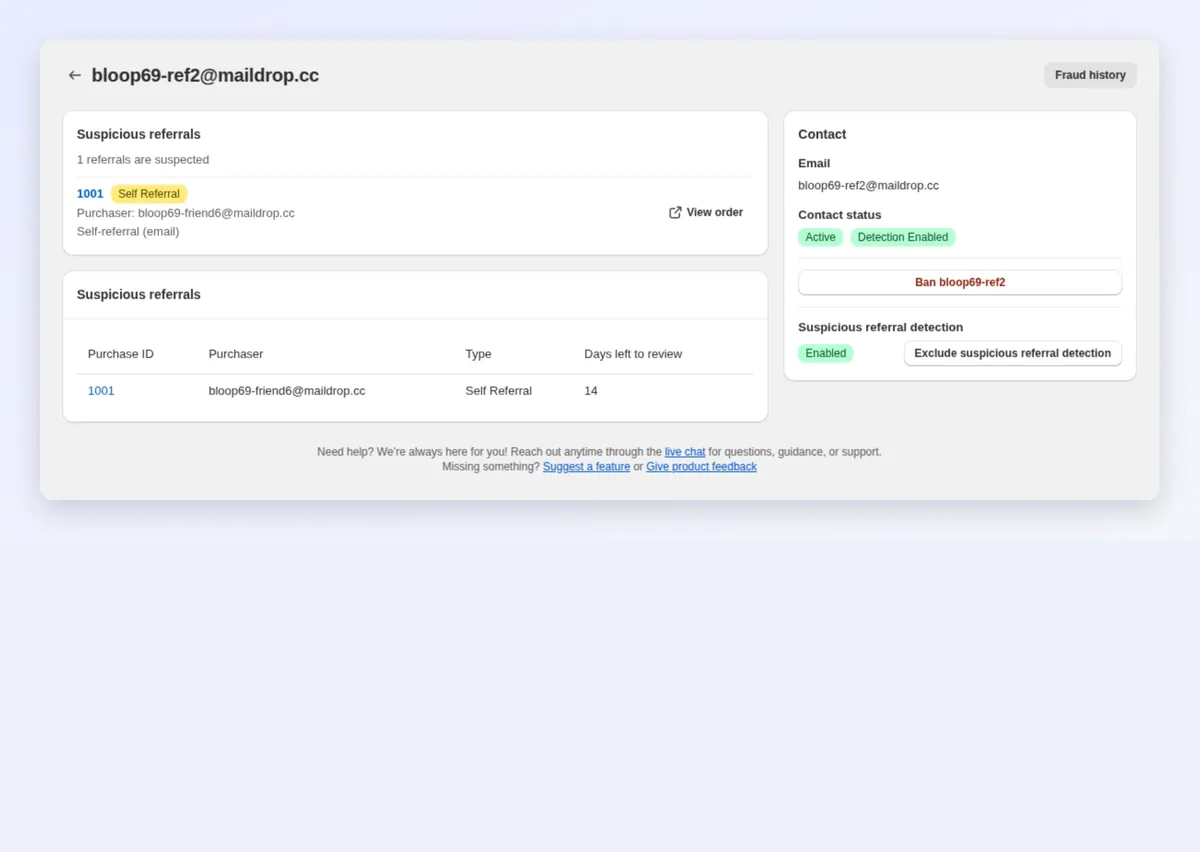Image resolution: width=1200 pixels, height=852 pixels.
Task: Click the Purchaser: bloop69-friend6@maildrop.cc line
Action: (186, 213)
